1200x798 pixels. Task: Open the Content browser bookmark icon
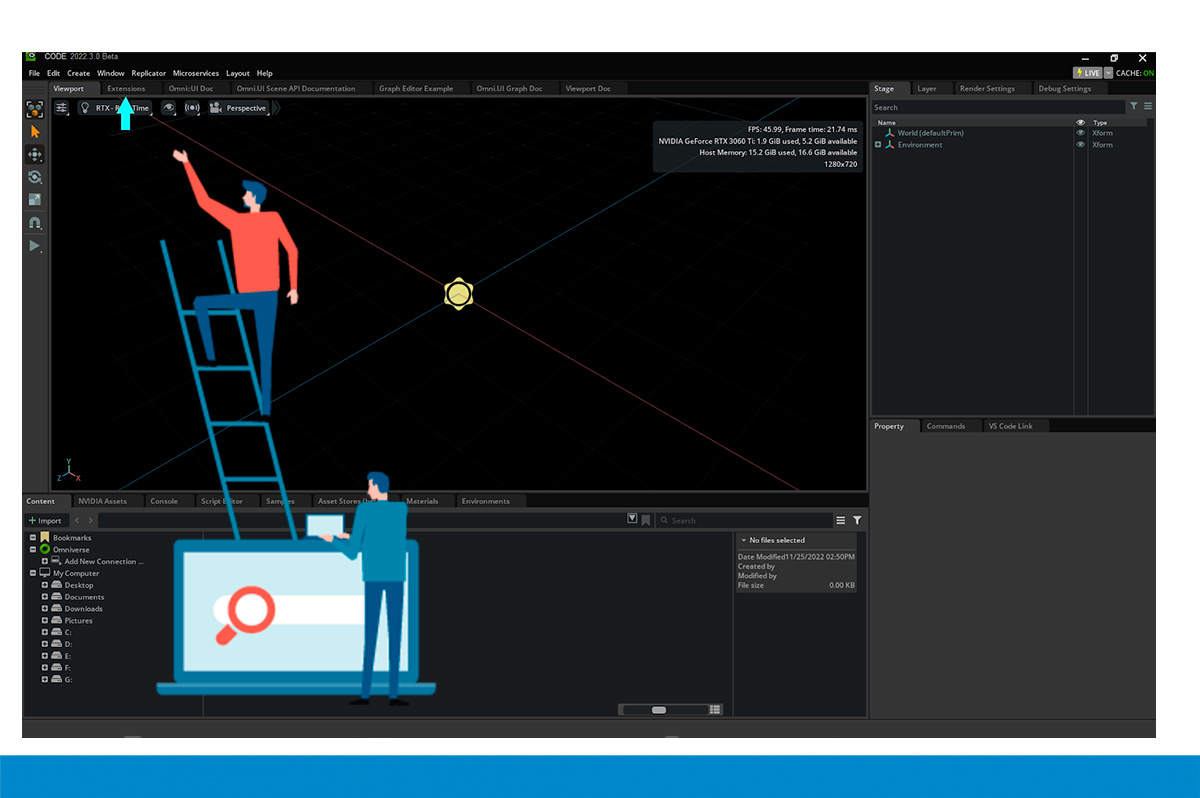click(646, 520)
